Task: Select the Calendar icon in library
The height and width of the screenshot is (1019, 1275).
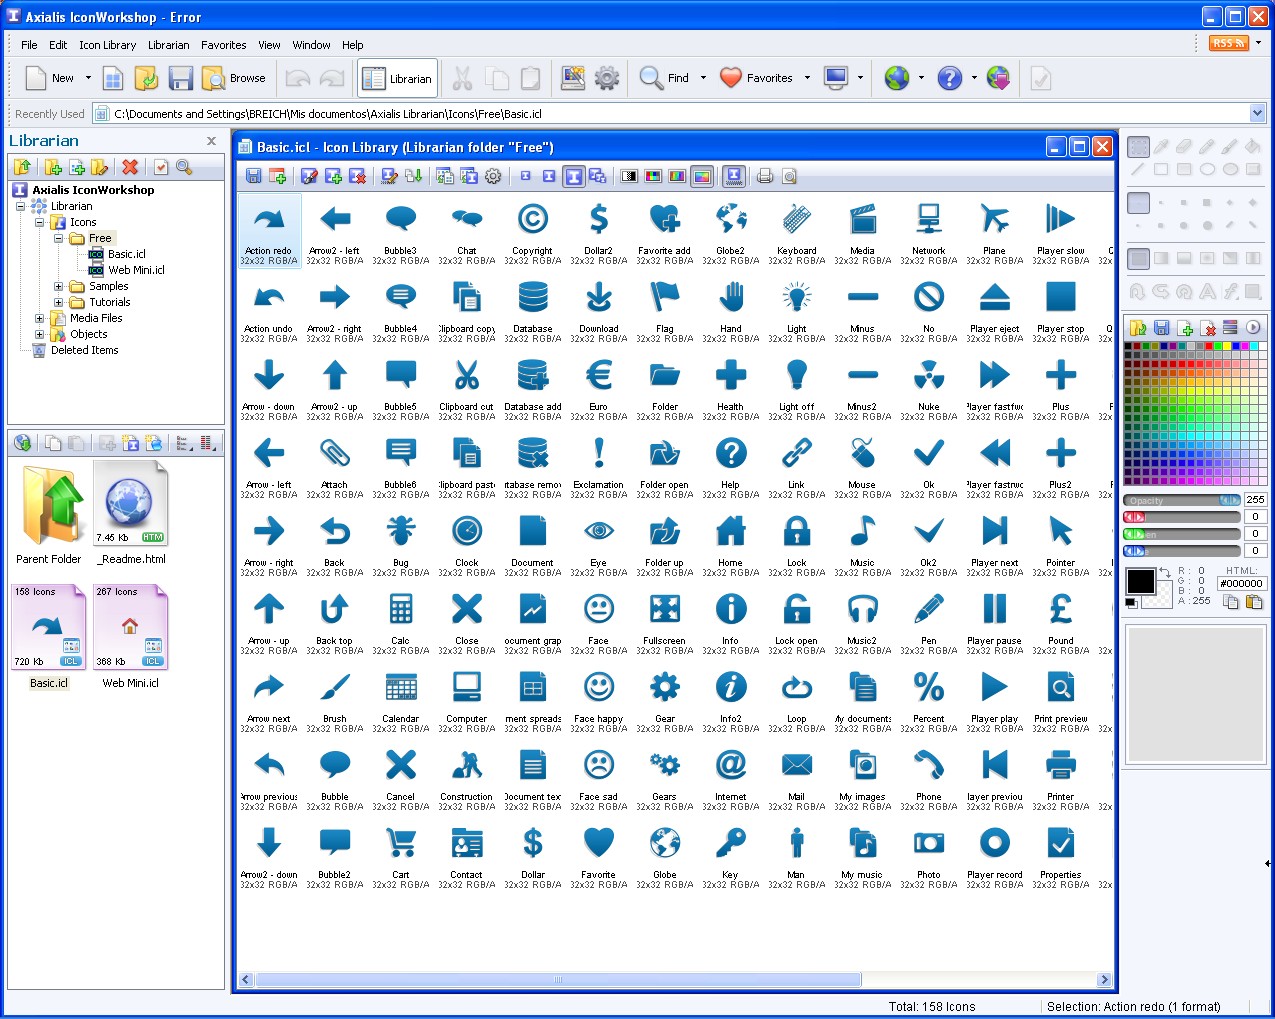Action: [401, 700]
